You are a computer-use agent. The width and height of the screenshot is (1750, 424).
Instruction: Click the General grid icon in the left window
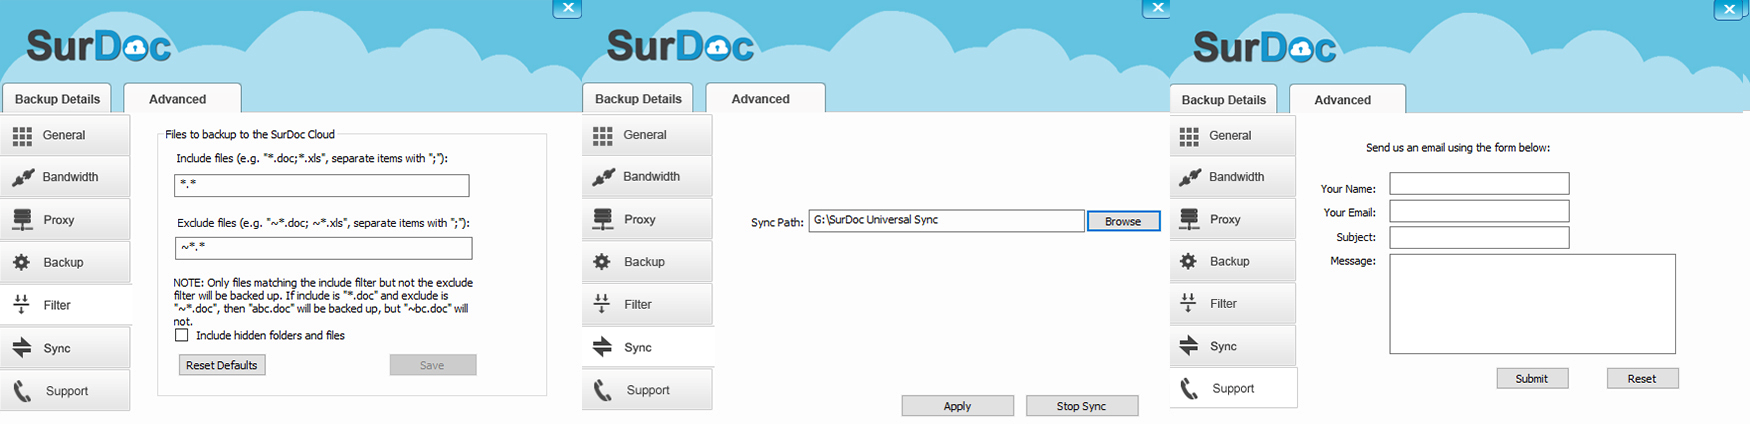pos(22,136)
